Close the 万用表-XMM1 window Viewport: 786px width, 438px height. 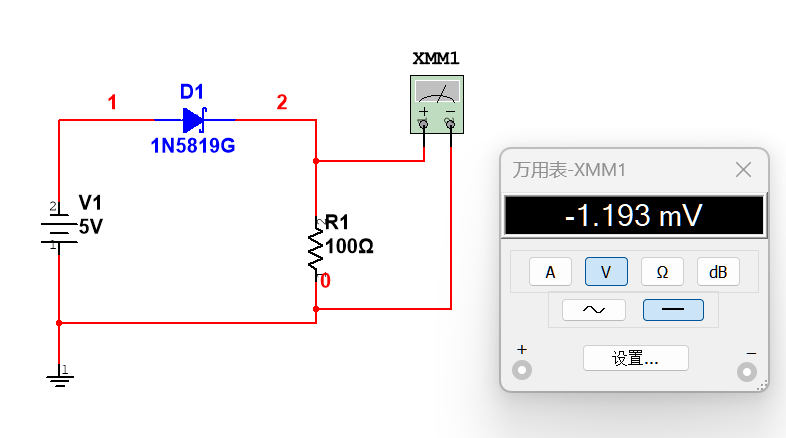coord(743,169)
